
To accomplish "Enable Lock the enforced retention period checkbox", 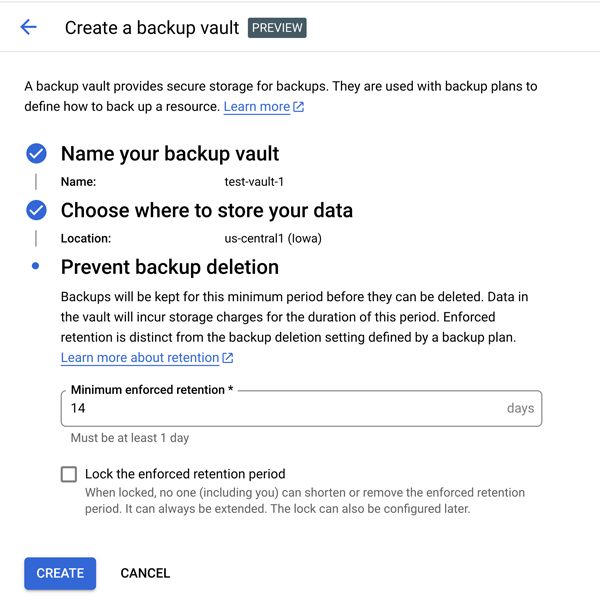I will point(68,474).
